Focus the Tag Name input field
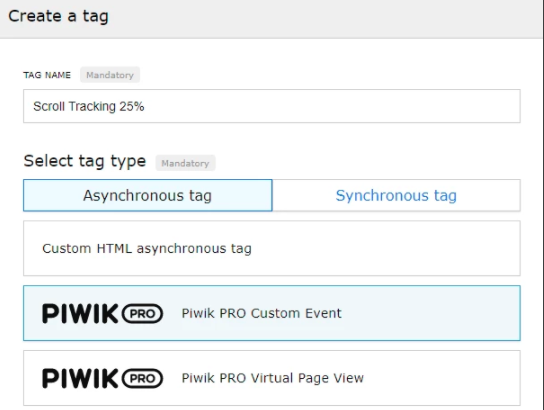Image resolution: width=544 pixels, height=410 pixels. pyautogui.click(x=272, y=106)
